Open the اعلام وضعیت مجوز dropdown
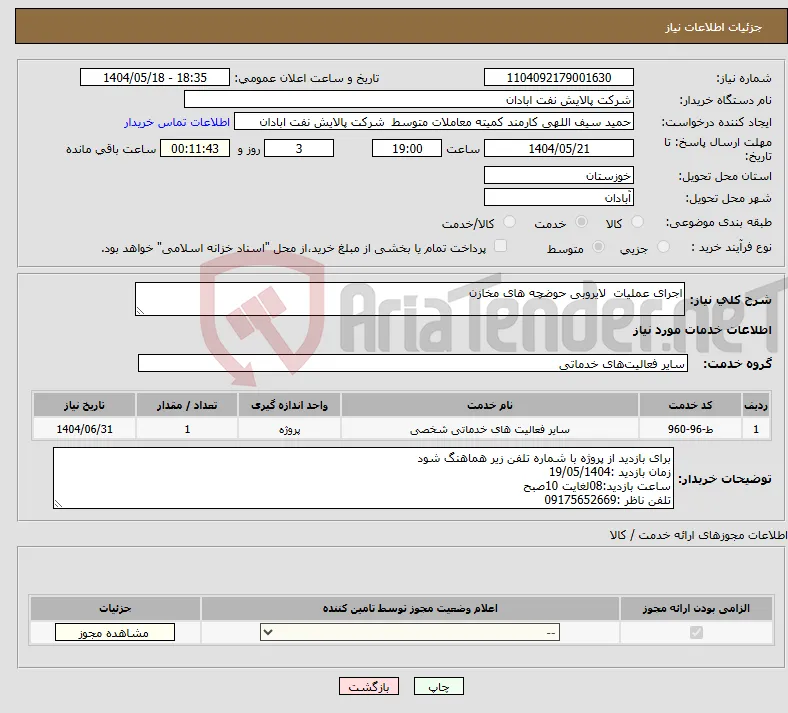Image resolution: width=788 pixels, height=713 pixels. click(x=410, y=632)
